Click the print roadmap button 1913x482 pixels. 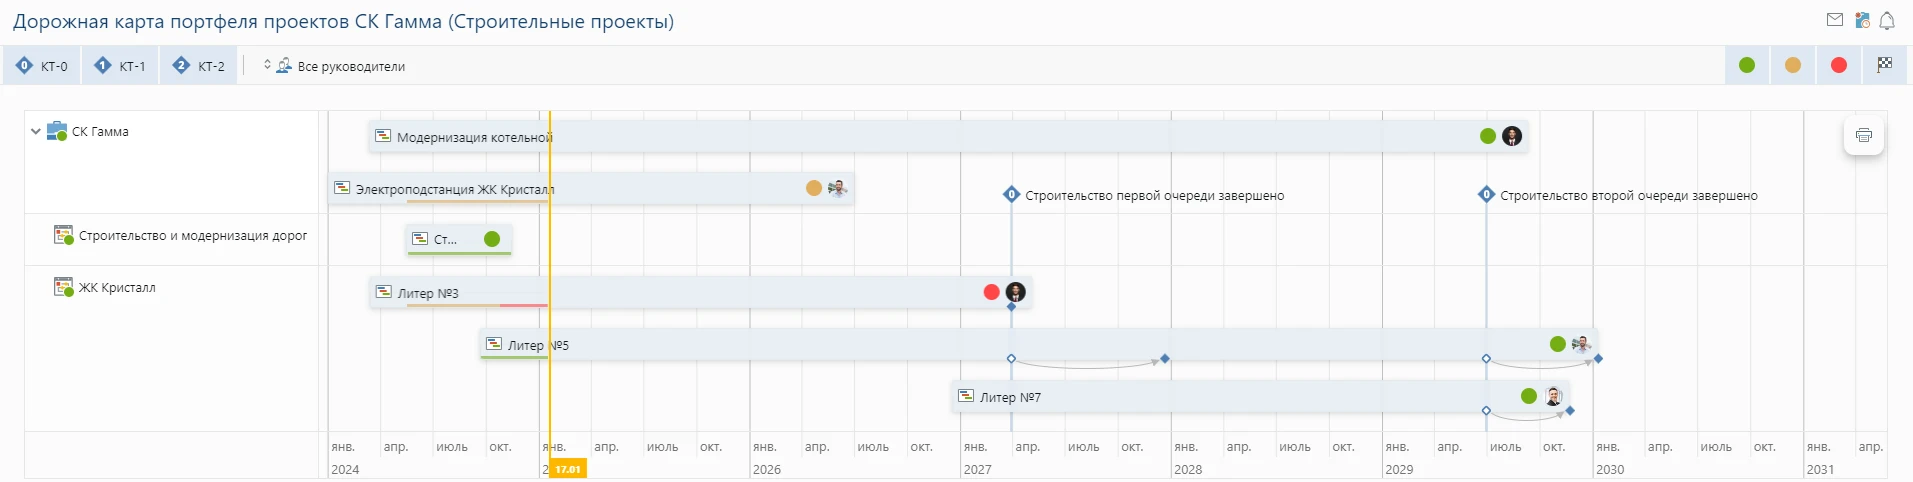click(x=1864, y=135)
